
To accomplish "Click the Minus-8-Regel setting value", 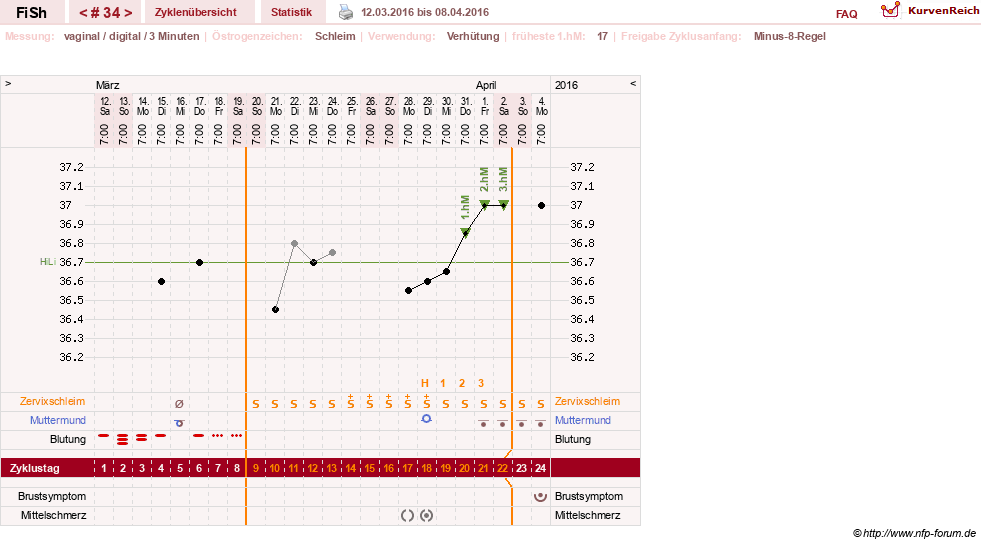I will point(790,36).
